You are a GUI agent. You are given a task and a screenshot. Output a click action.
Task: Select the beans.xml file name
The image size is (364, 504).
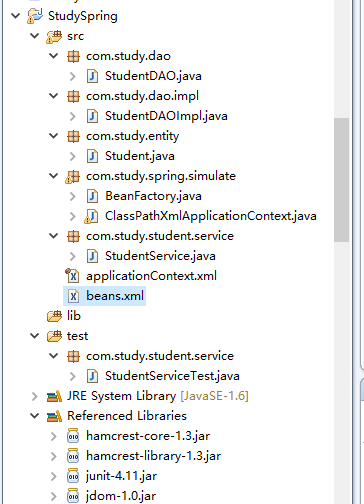tap(115, 296)
